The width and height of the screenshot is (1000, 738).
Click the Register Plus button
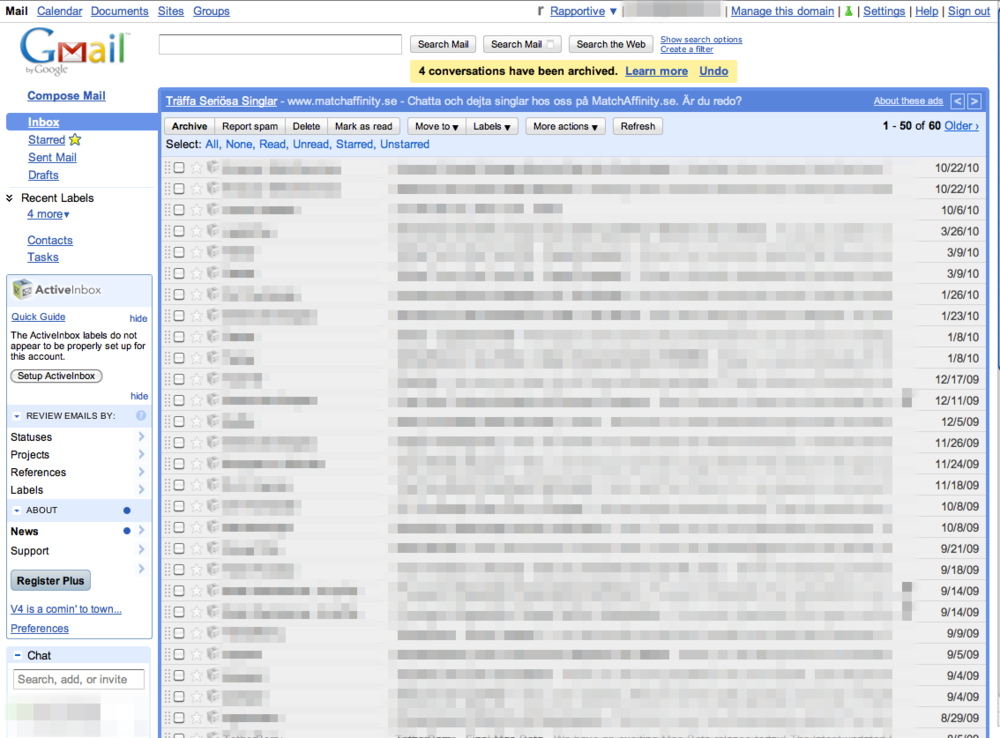50,580
